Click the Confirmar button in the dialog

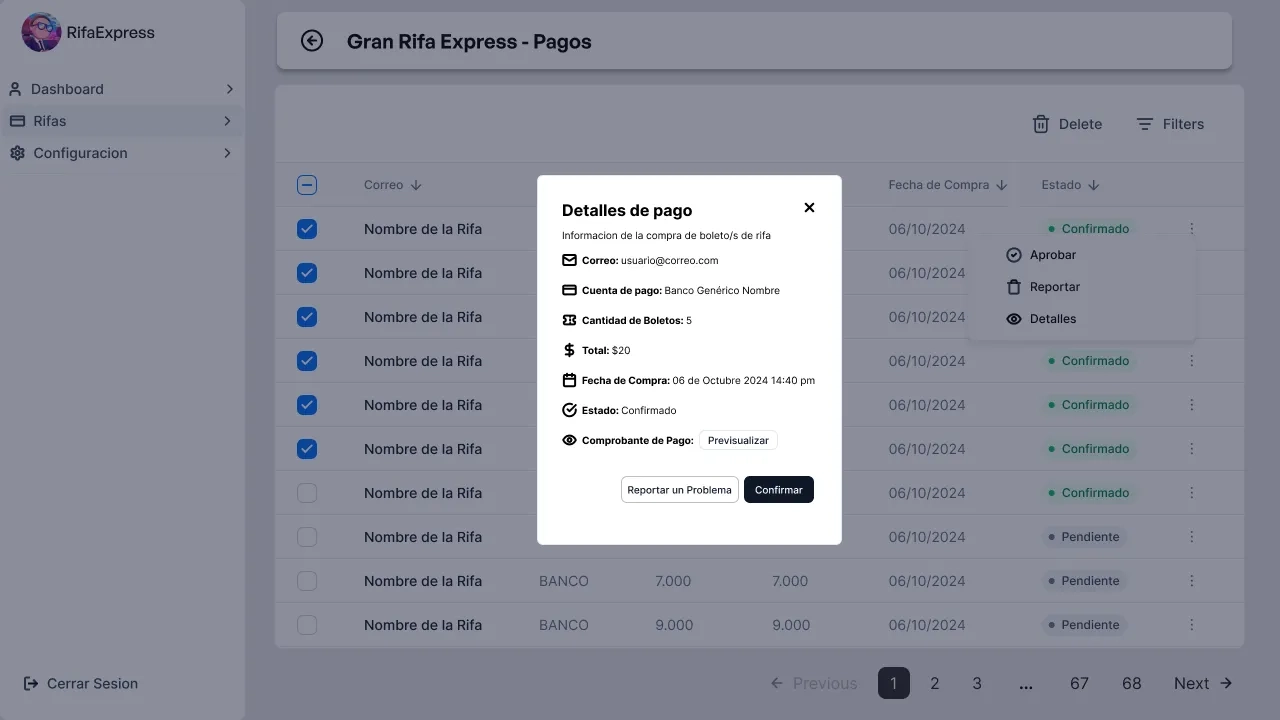pos(778,490)
